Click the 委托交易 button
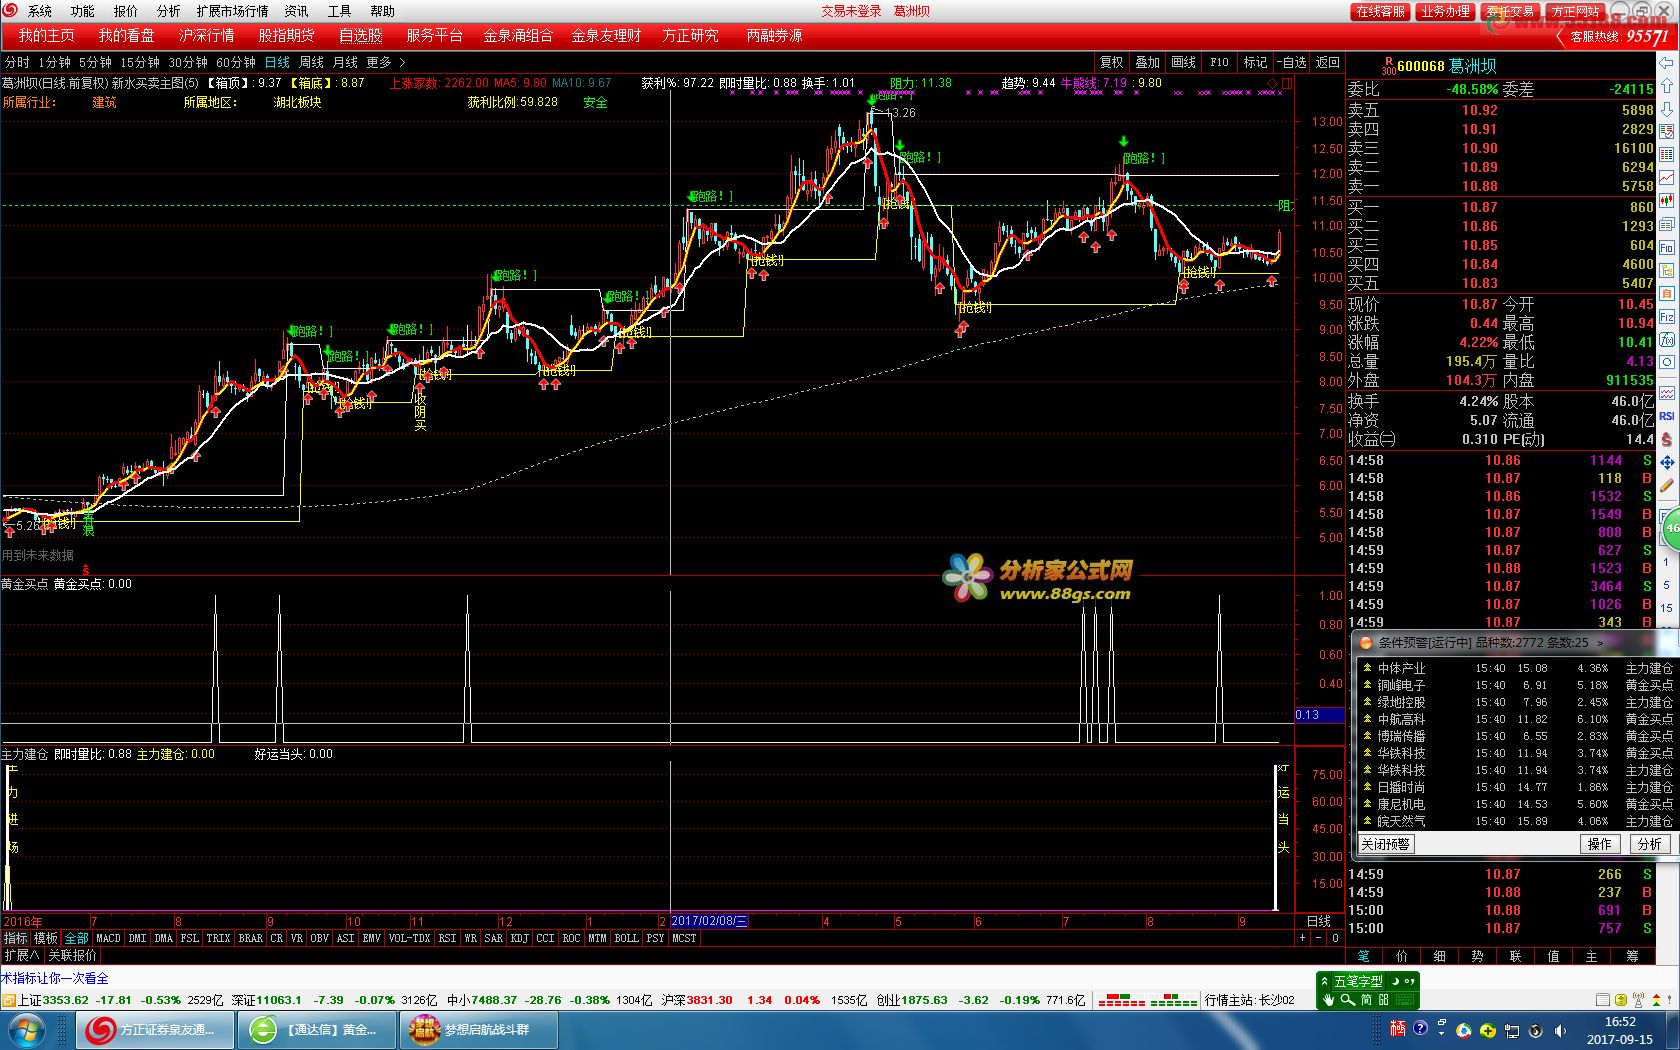 tap(1510, 11)
